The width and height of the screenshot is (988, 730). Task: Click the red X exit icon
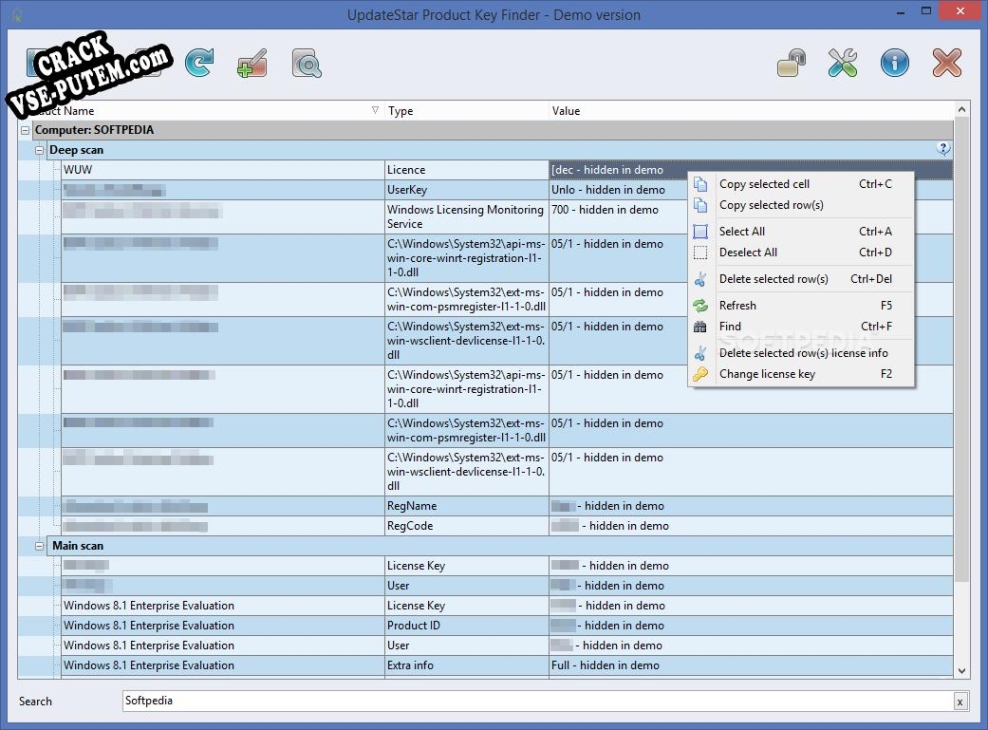click(x=946, y=64)
